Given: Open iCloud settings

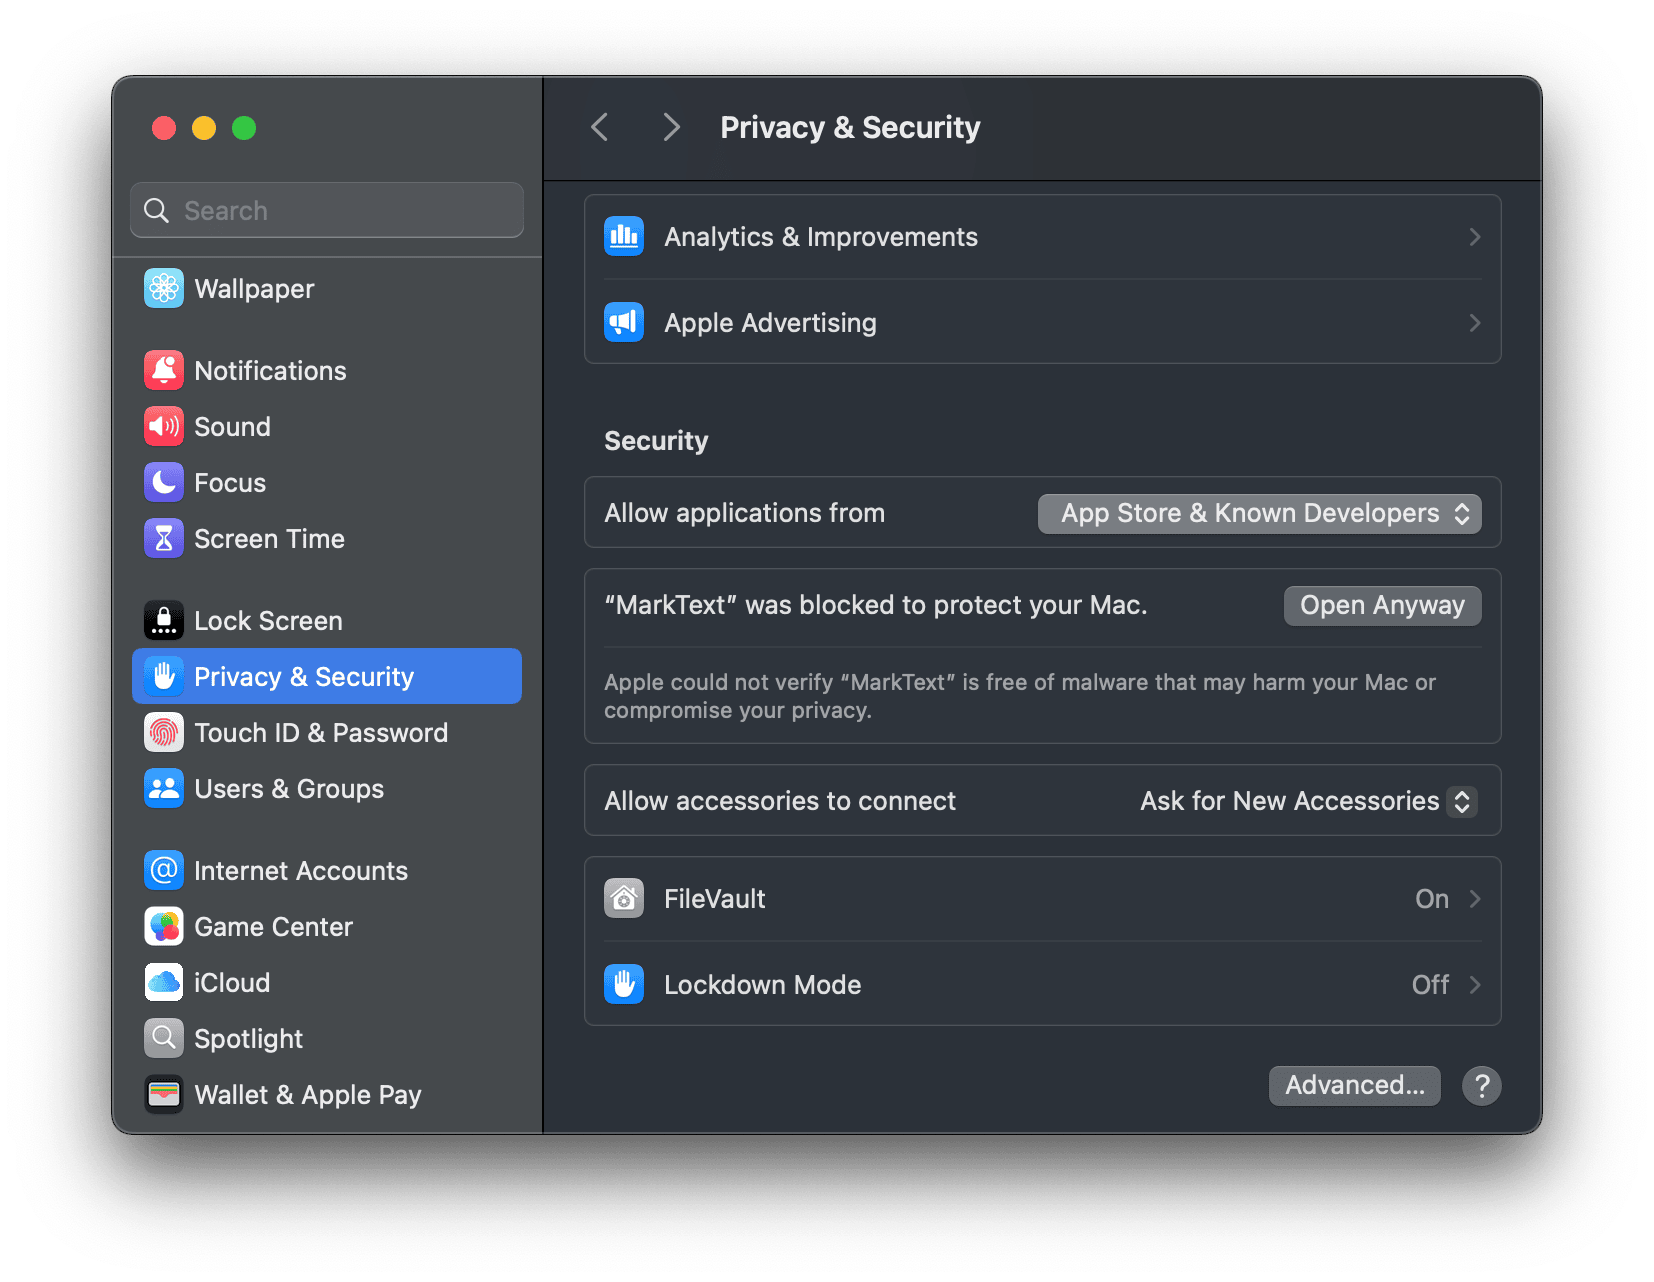Looking at the screenshot, I should (x=327, y=983).
